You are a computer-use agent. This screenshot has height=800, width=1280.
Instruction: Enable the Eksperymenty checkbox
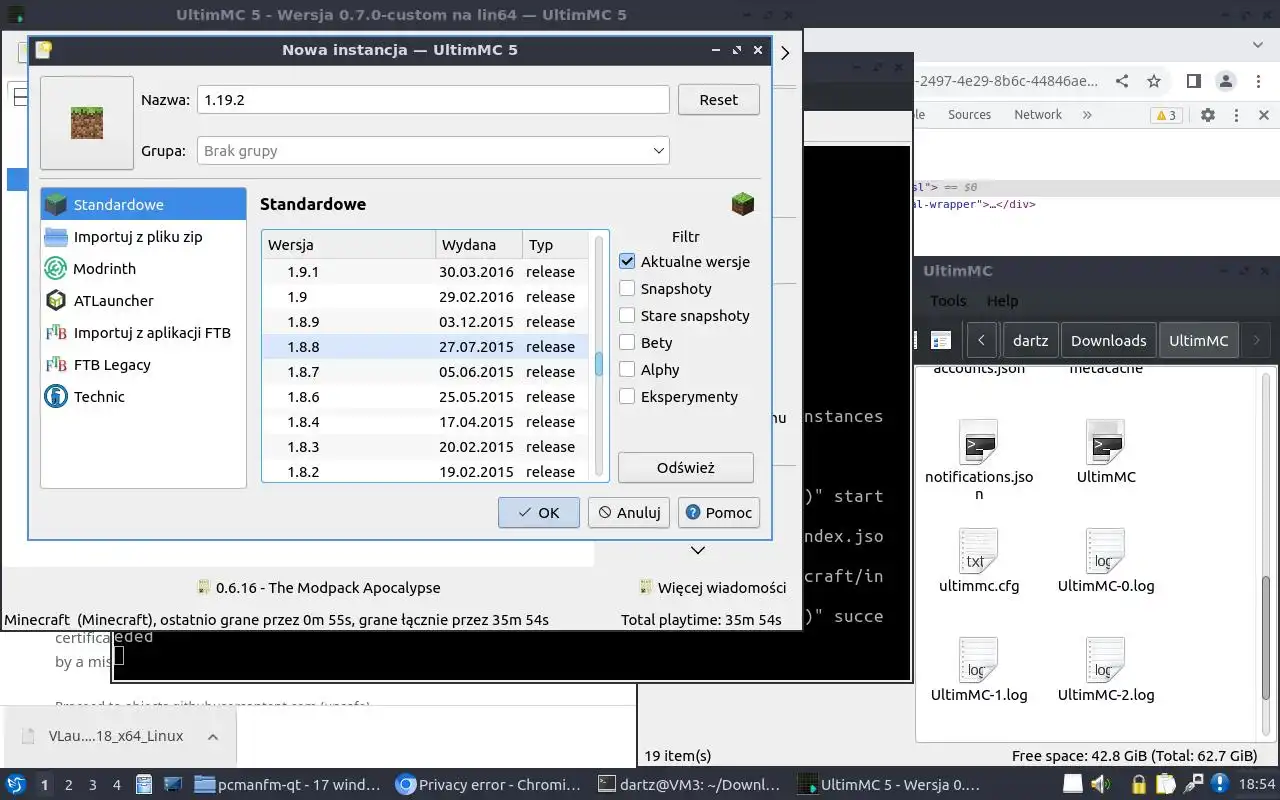tap(627, 397)
